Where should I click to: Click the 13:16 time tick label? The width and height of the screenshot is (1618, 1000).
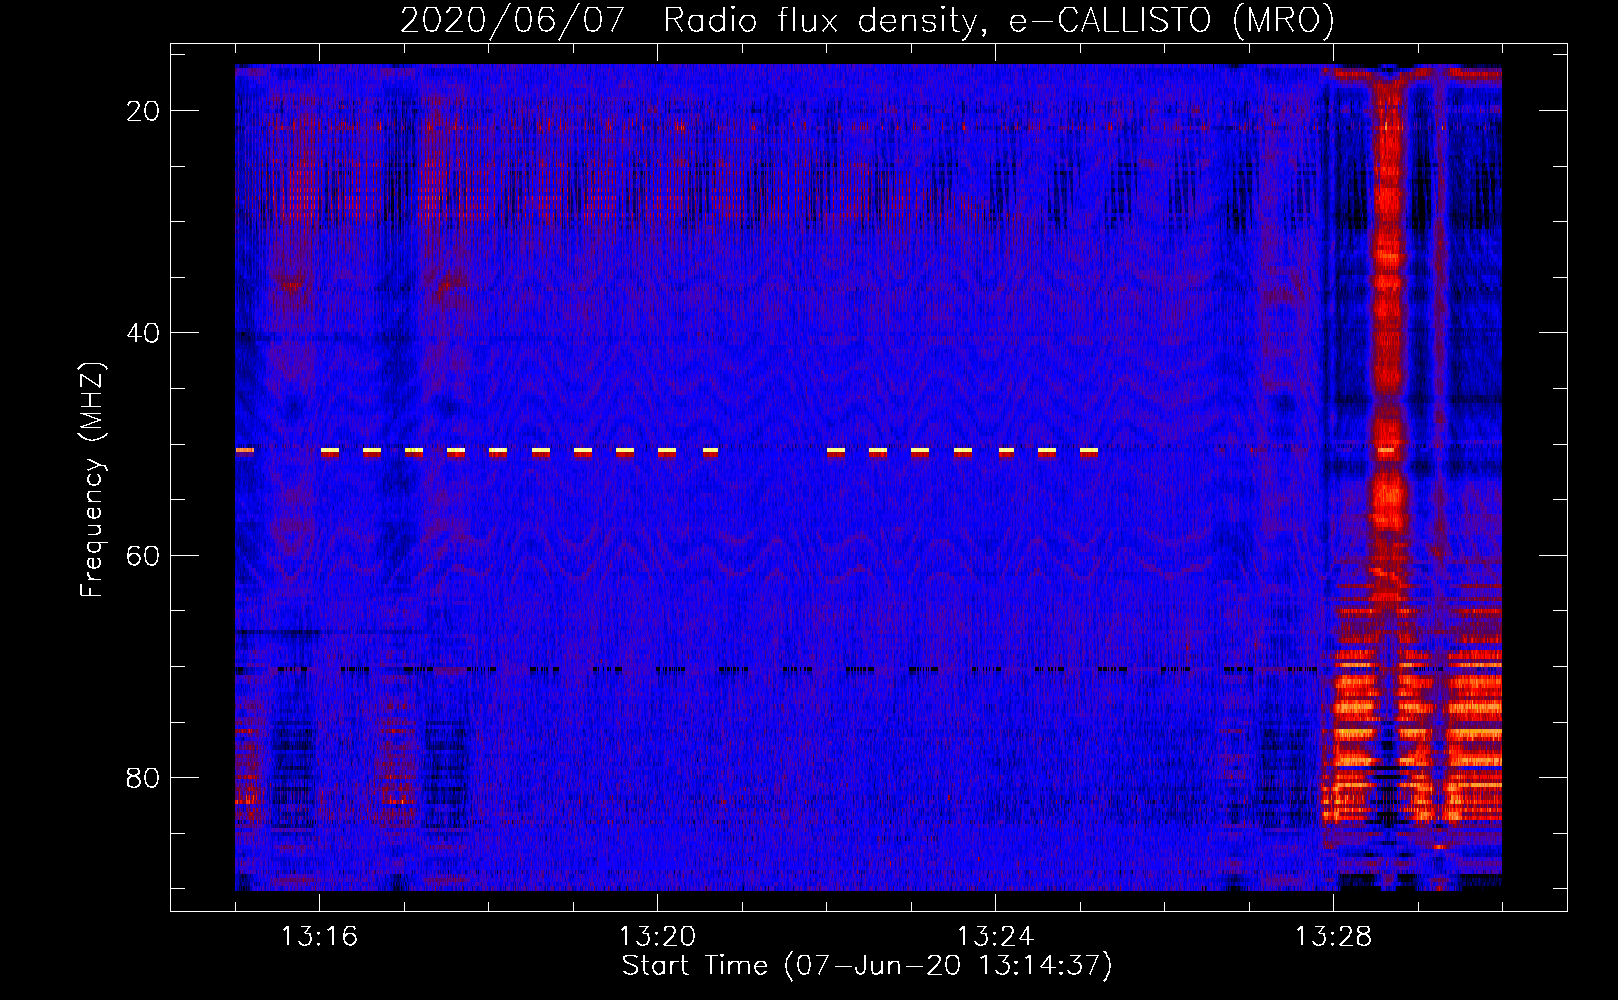coord(319,937)
